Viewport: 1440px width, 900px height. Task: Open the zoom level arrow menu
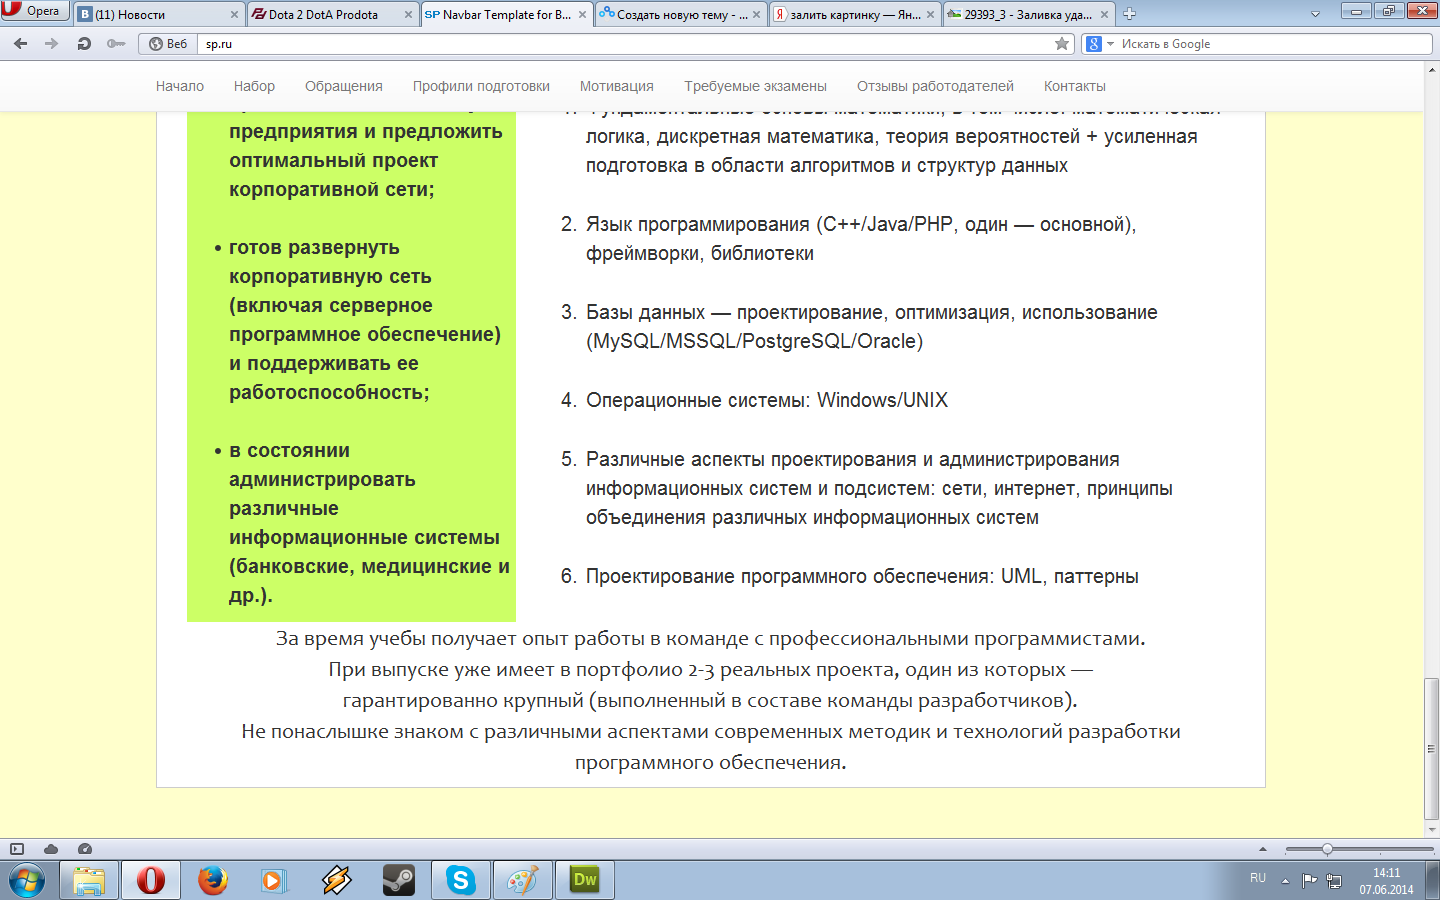pos(1263,849)
